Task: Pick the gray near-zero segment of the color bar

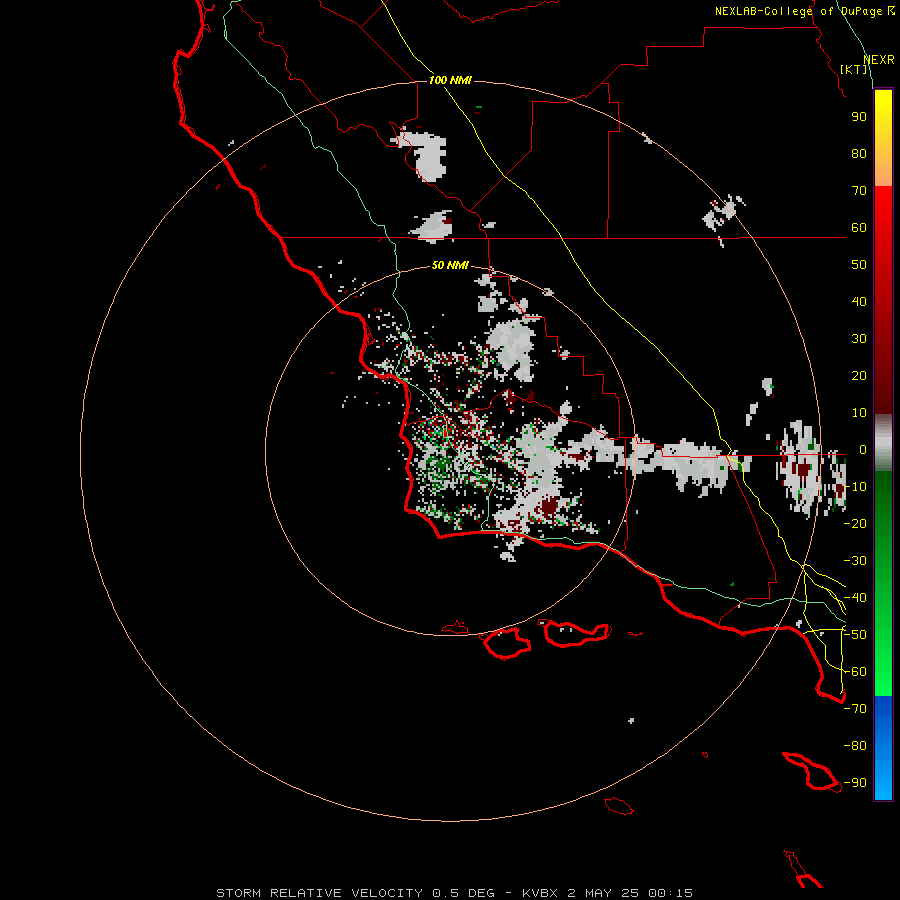Action: (883, 443)
